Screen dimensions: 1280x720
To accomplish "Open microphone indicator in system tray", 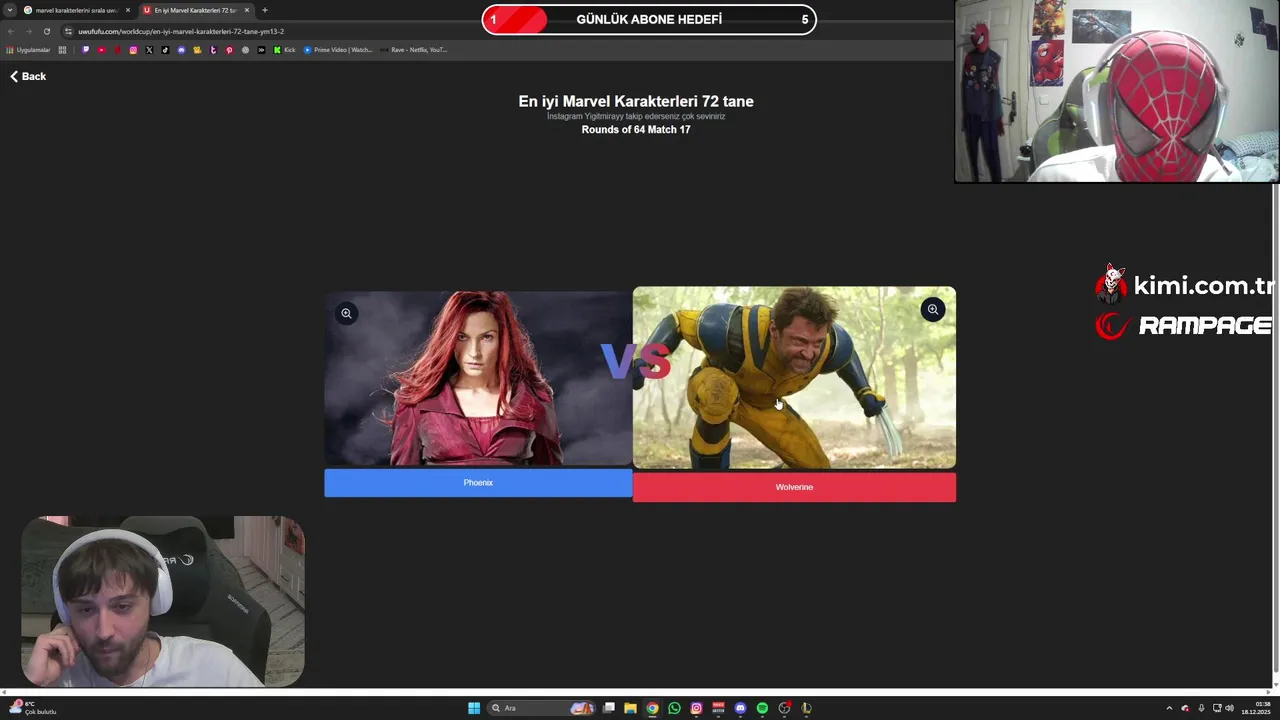I will click(x=1201, y=708).
